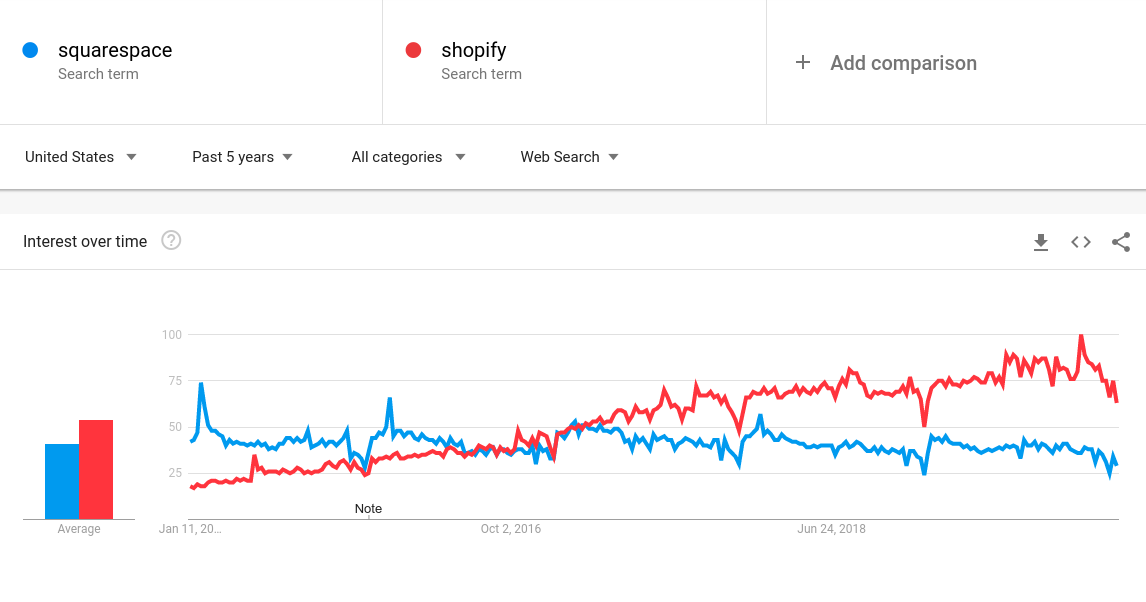Click the shopify peak at 100
1146x602 pixels.
tap(1081, 336)
